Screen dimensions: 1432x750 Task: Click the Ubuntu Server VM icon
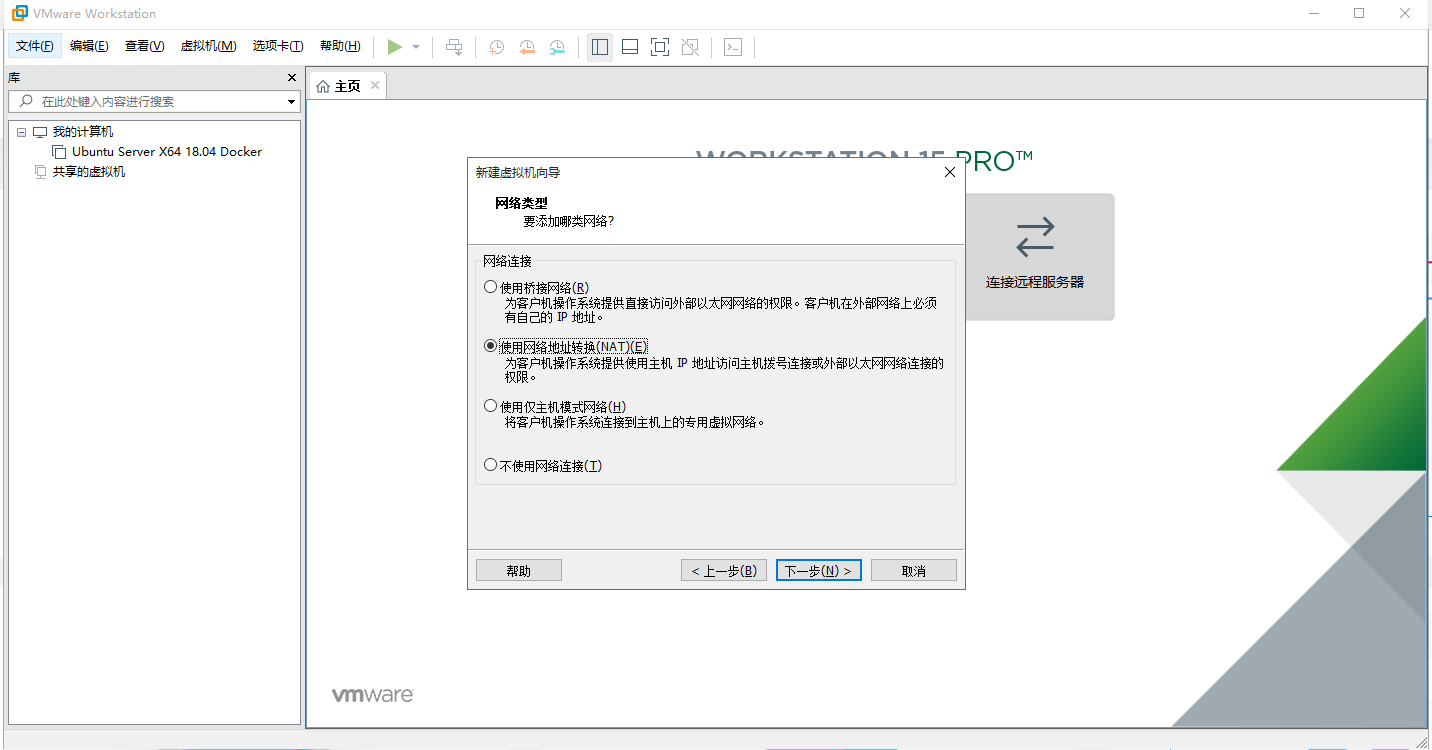59,152
